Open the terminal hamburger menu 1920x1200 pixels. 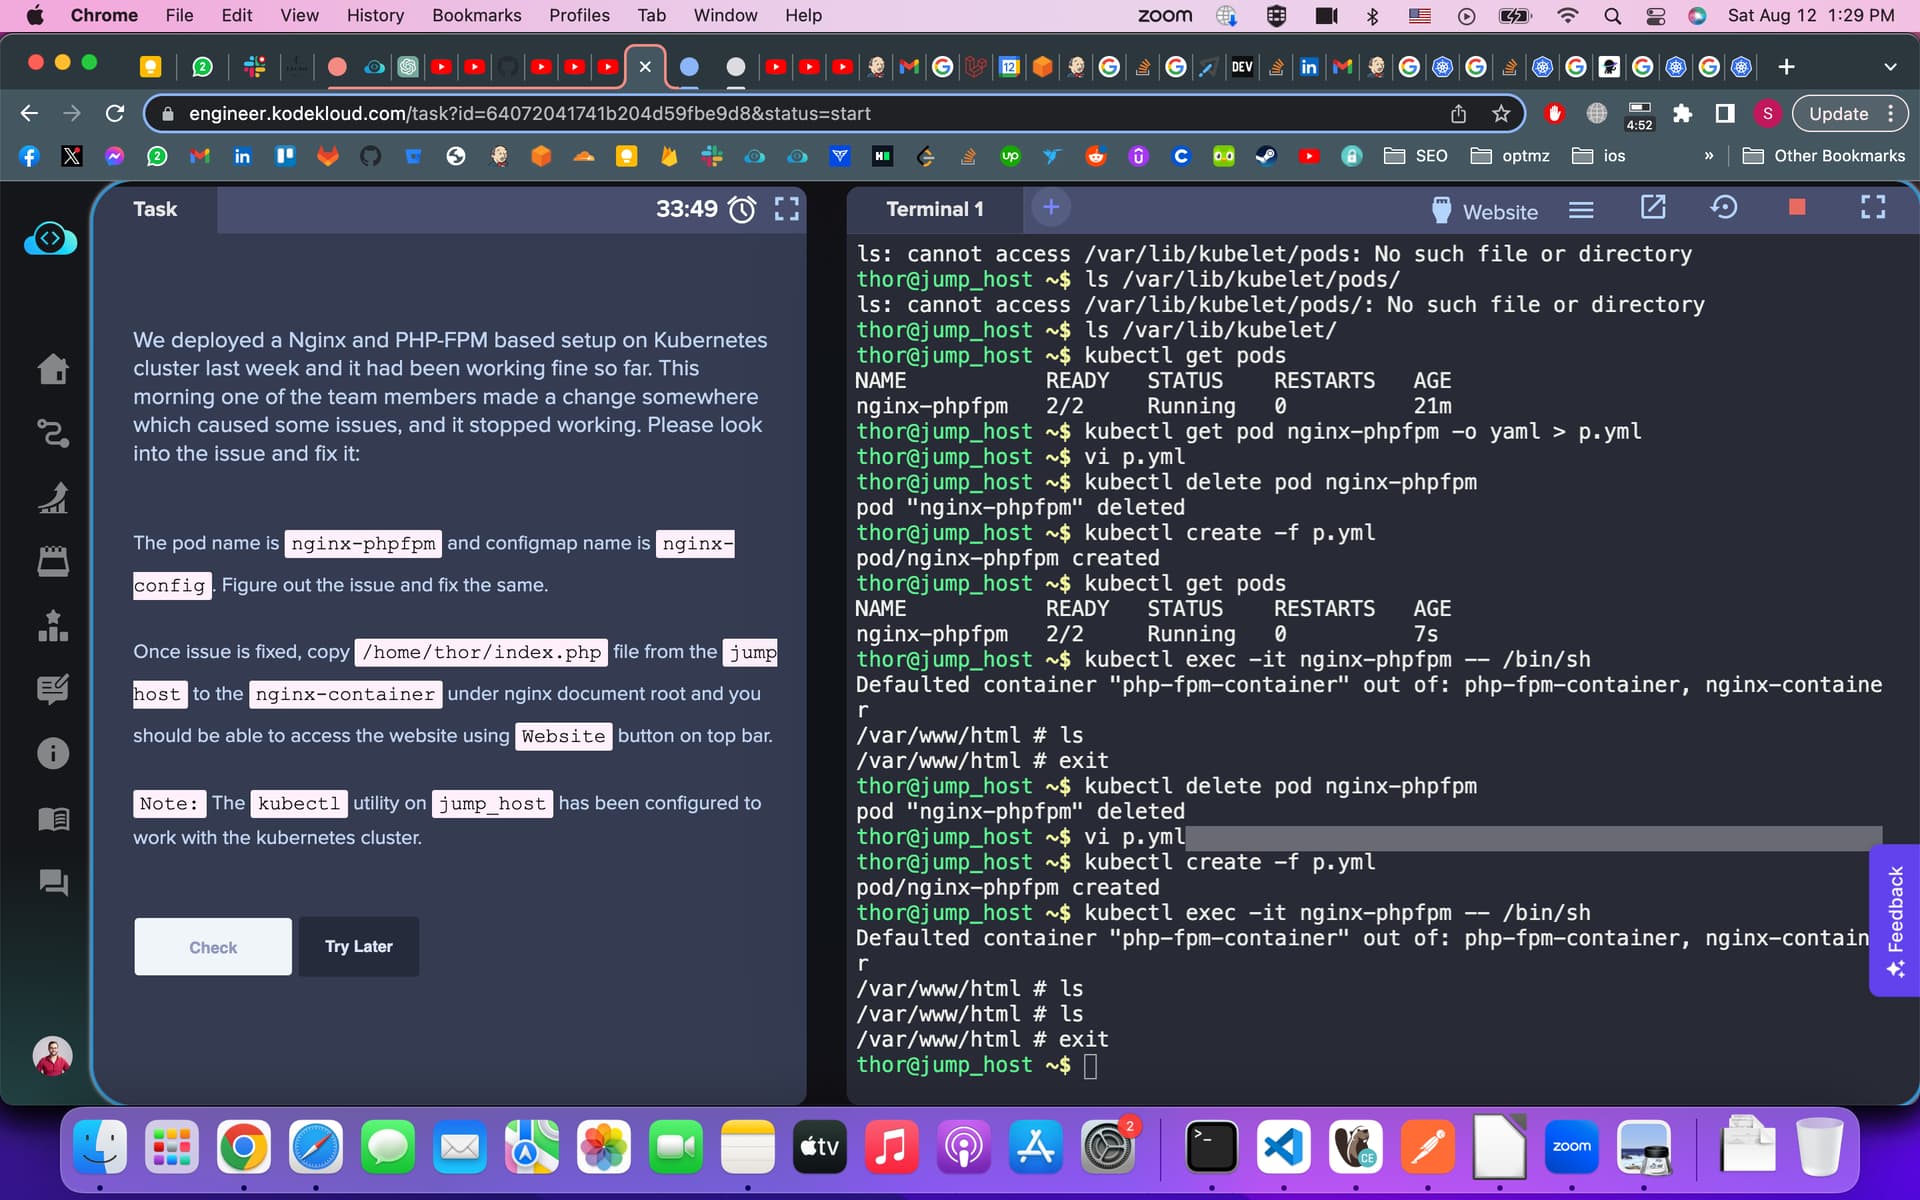[1581, 210]
